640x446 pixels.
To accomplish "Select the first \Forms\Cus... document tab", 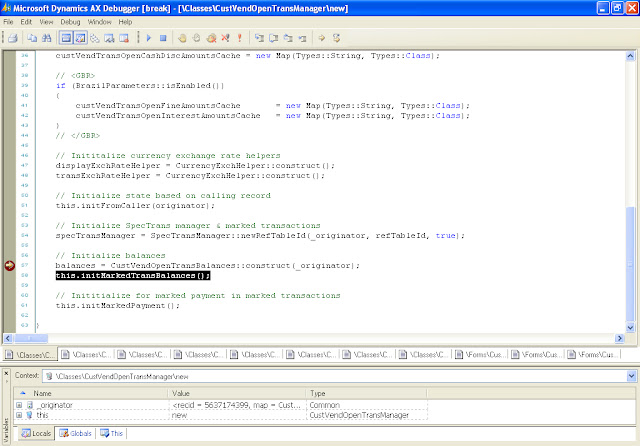I will tap(480, 355).
